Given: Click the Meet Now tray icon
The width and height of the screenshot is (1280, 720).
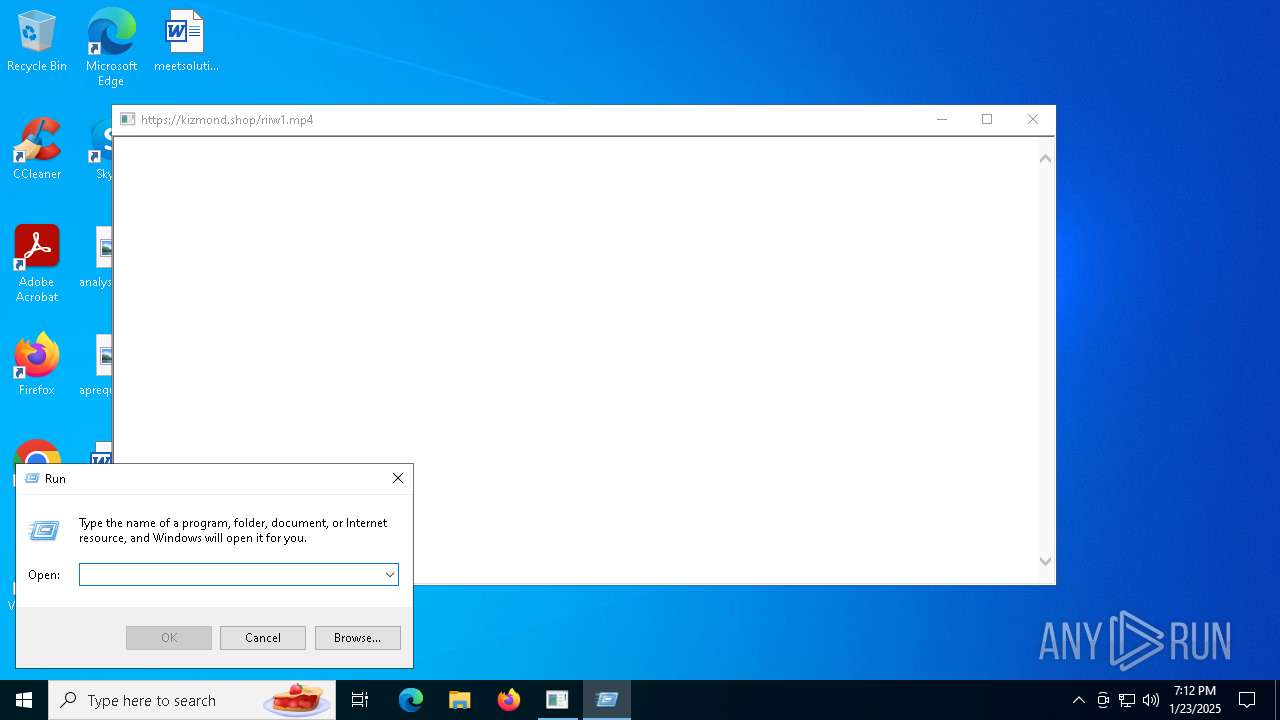Looking at the screenshot, I should click(1103, 700).
